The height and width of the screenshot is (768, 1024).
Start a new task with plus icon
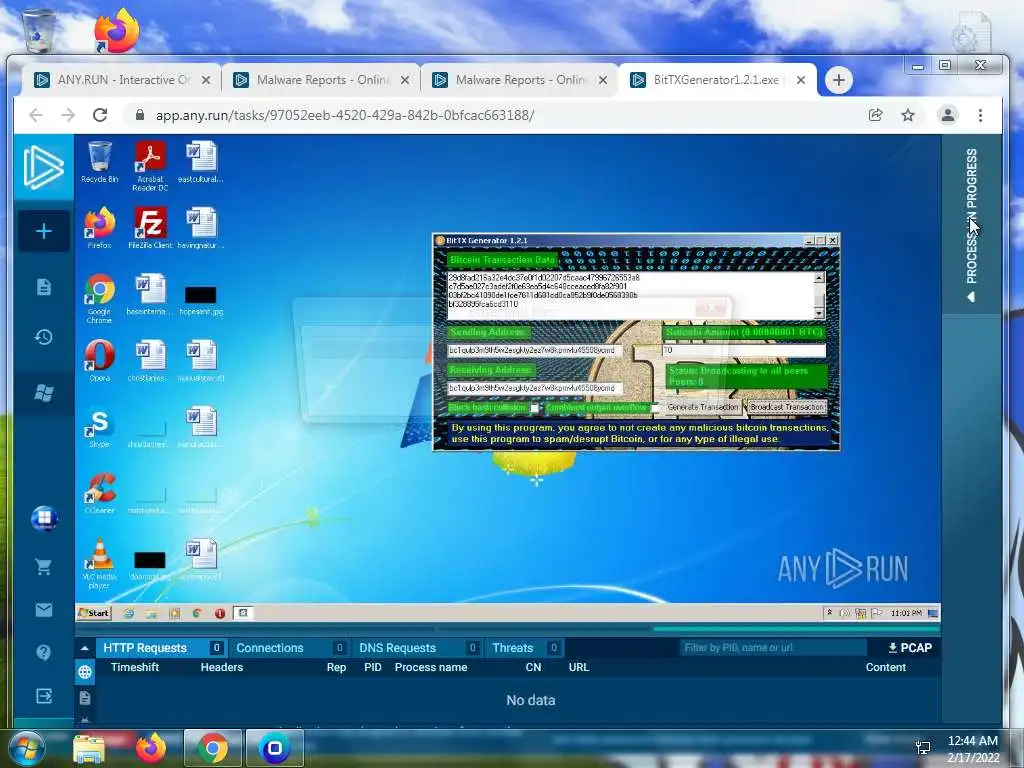(x=44, y=231)
